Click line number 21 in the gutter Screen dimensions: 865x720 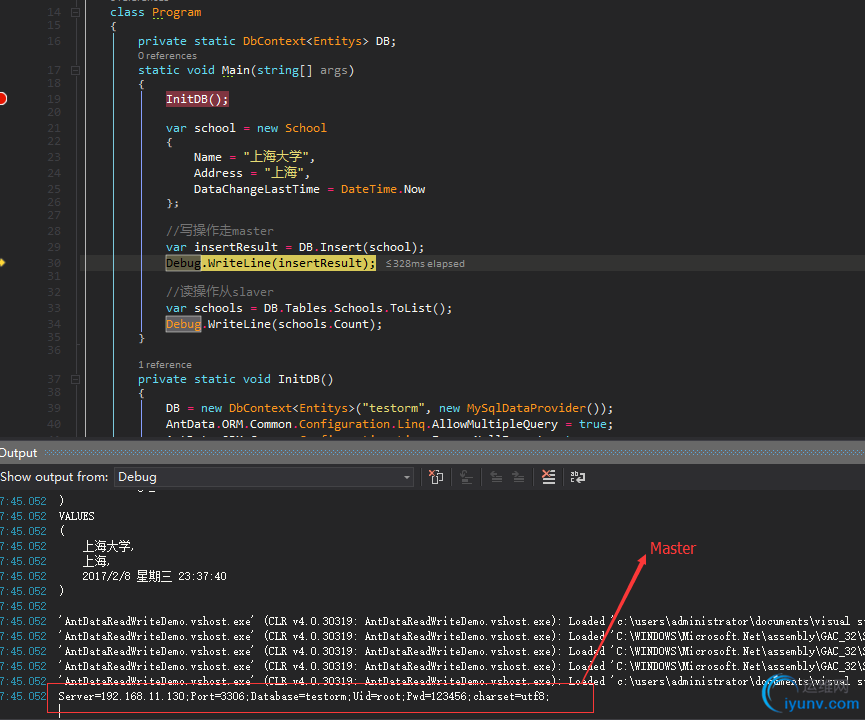click(x=54, y=128)
